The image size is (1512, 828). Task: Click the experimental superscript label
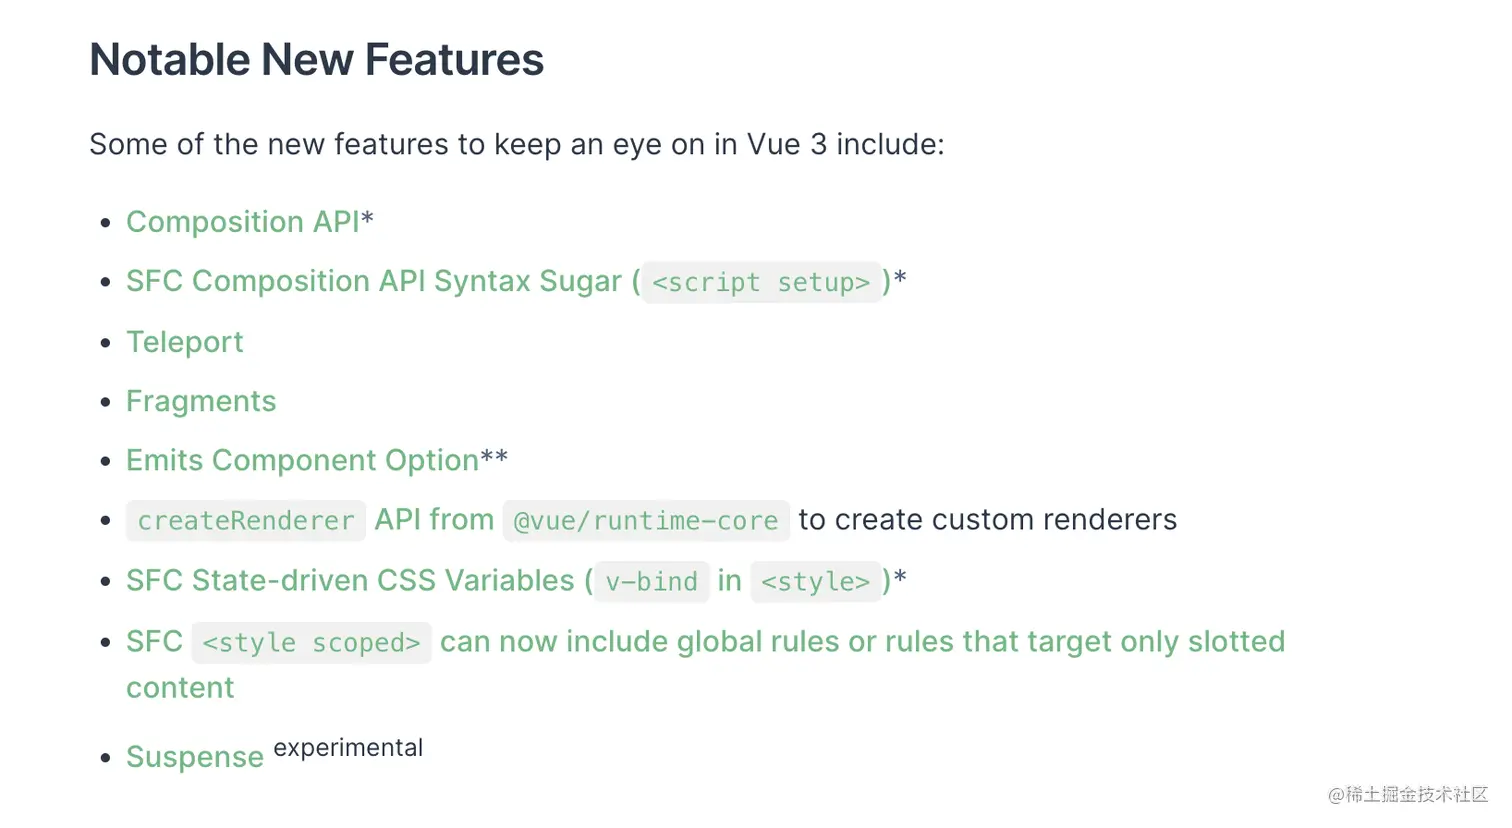(348, 748)
